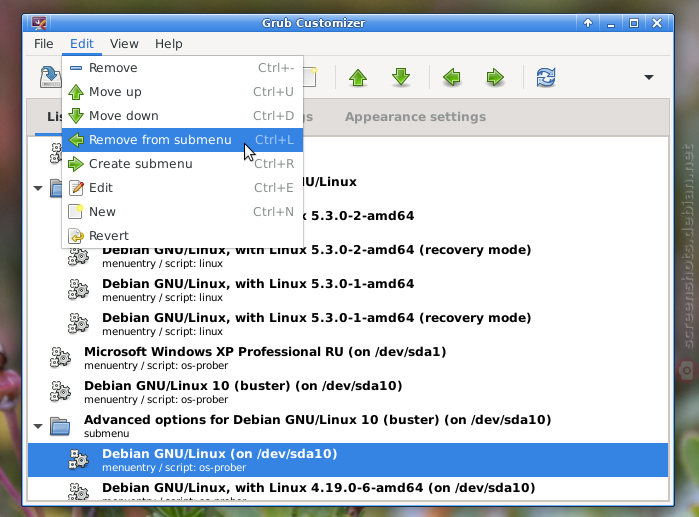Collapse the Advanced options for Debian buster submenu
The width and height of the screenshot is (699, 517).
click(38, 426)
